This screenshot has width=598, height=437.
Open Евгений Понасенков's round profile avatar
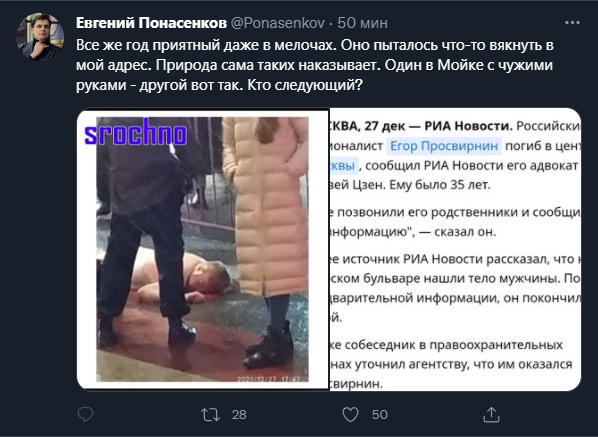(x=40, y=37)
